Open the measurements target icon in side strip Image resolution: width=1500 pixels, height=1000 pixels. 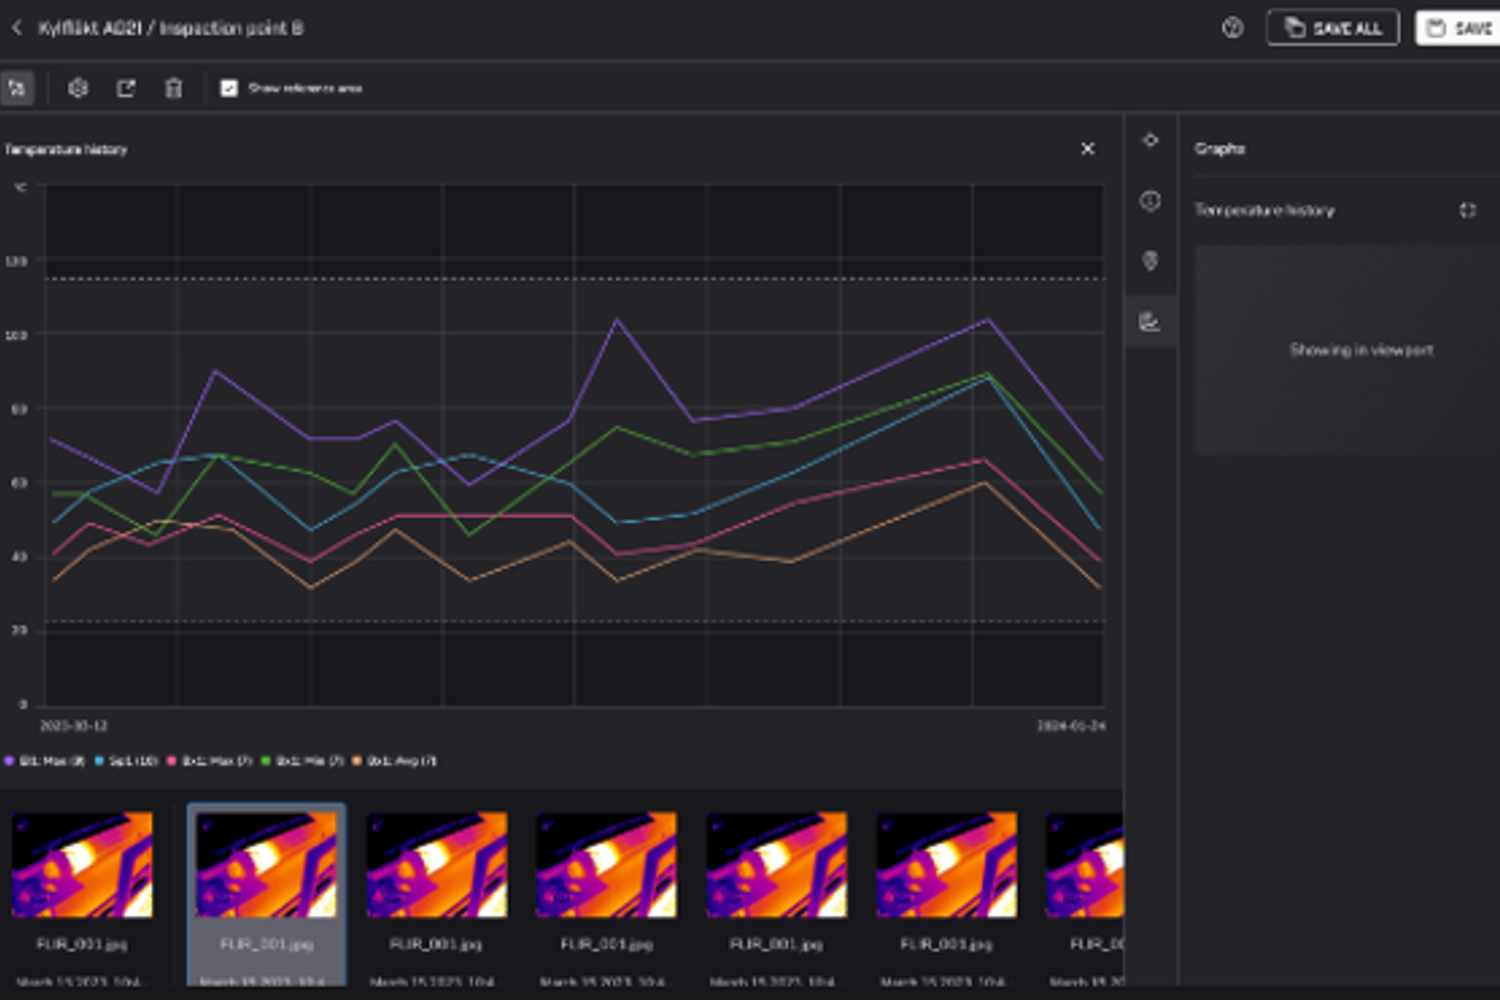tap(1150, 140)
